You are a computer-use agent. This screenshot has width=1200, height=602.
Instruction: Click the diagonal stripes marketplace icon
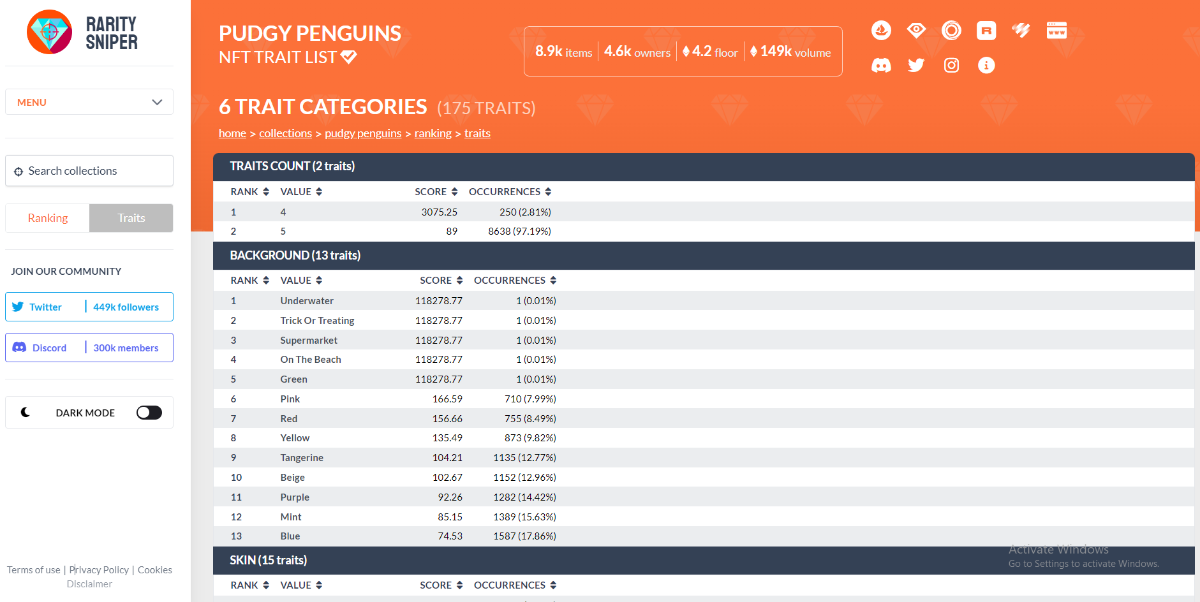click(1021, 30)
